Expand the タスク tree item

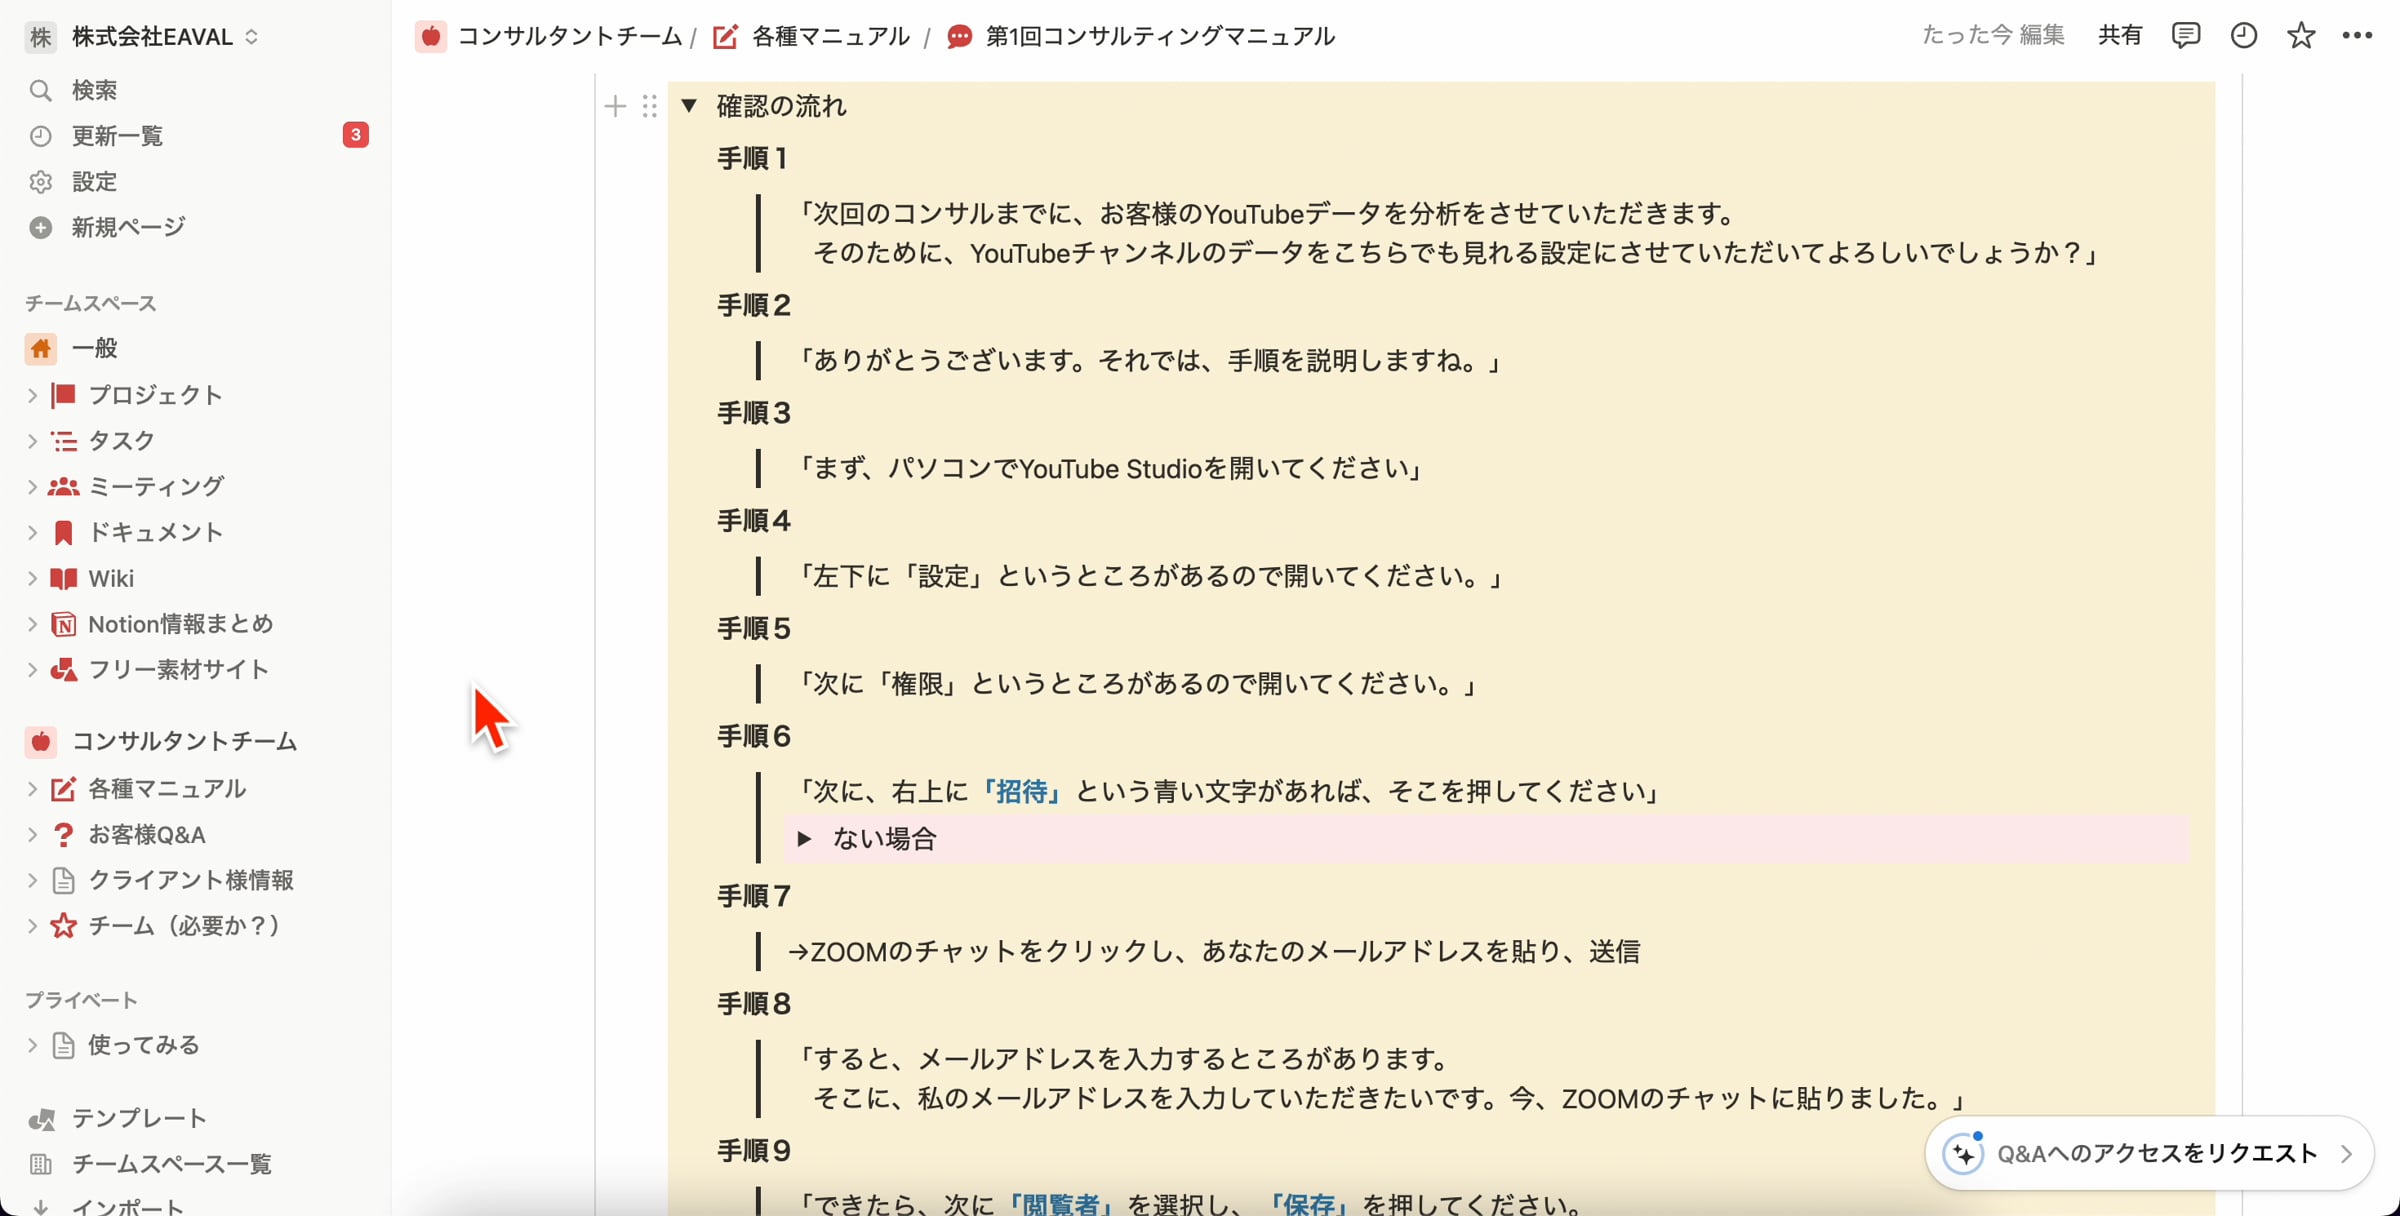32,441
